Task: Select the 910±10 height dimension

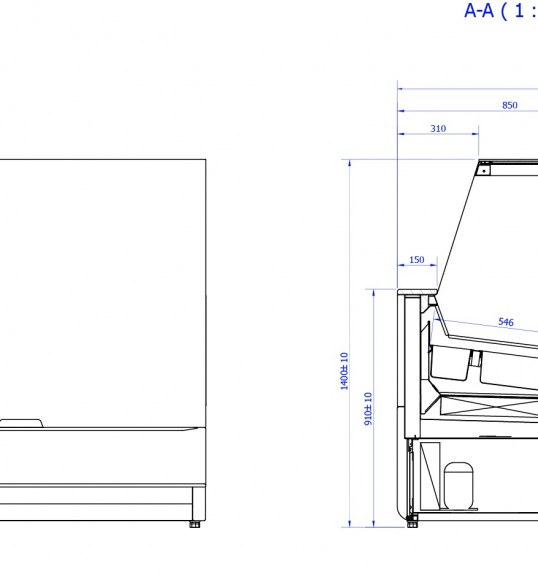Action: 368,409
